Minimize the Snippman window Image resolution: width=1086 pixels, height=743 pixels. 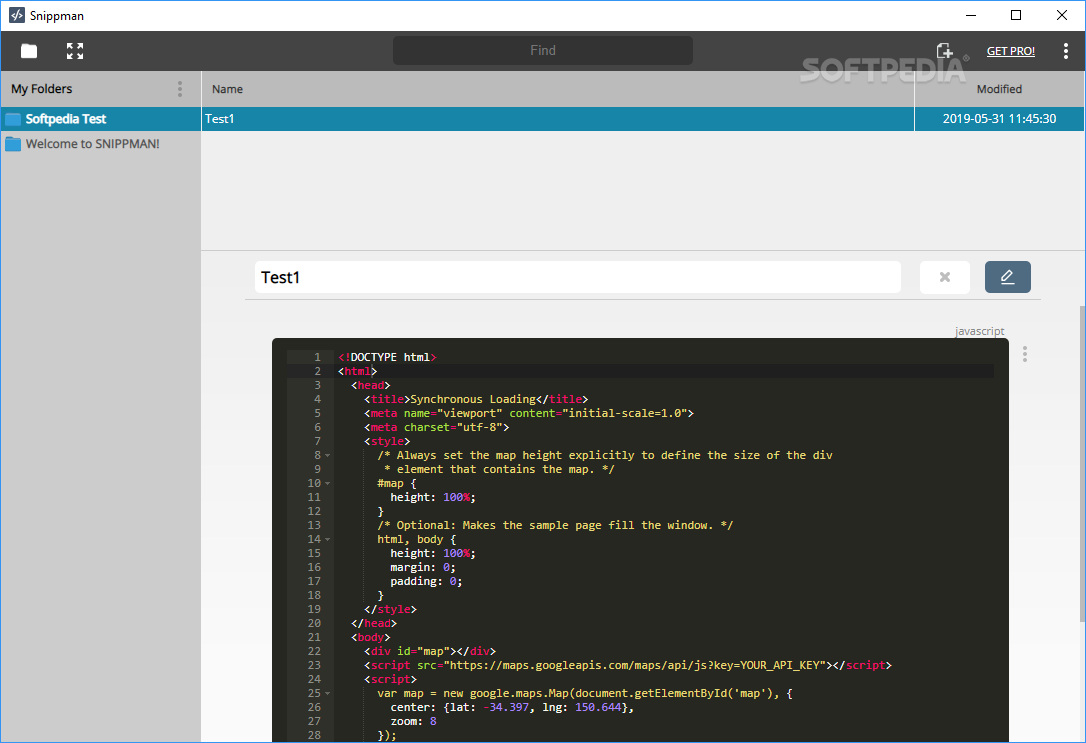coord(971,15)
